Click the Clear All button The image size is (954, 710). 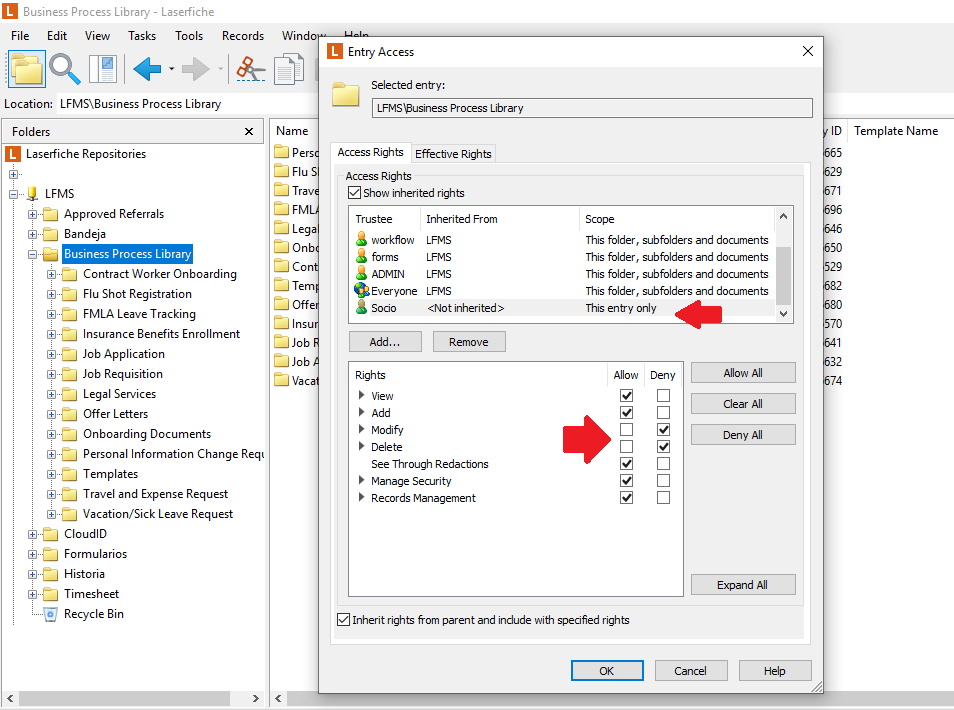pos(743,404)
